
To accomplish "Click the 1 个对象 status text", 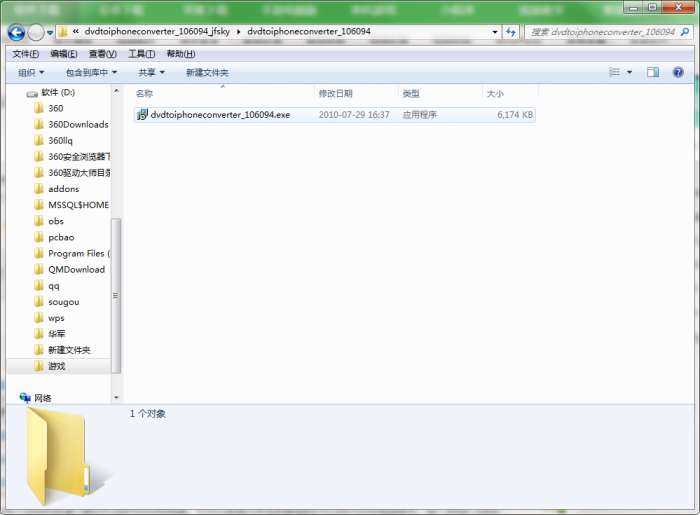I will tap(148, 414).
